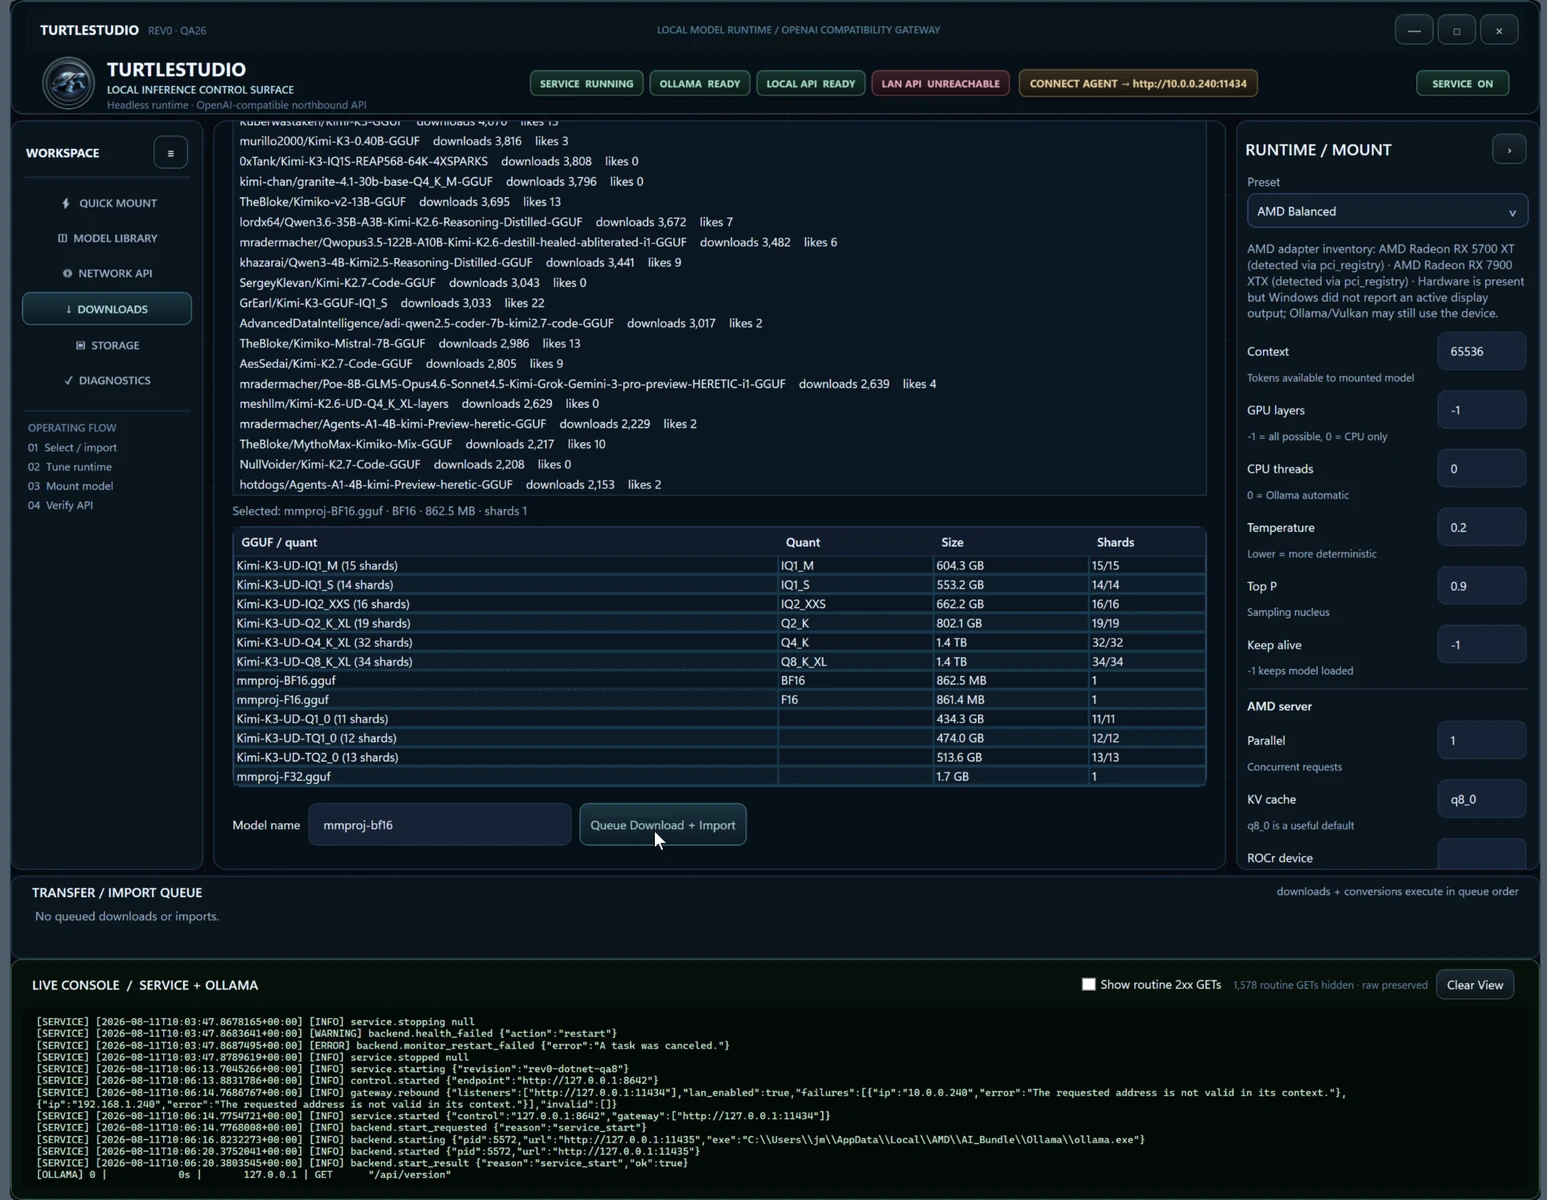Viewport: 1547px width, 1200px height.
Task: Collapse the Runtime / Mount panel chevron
Action: (x=1509, y=150)
